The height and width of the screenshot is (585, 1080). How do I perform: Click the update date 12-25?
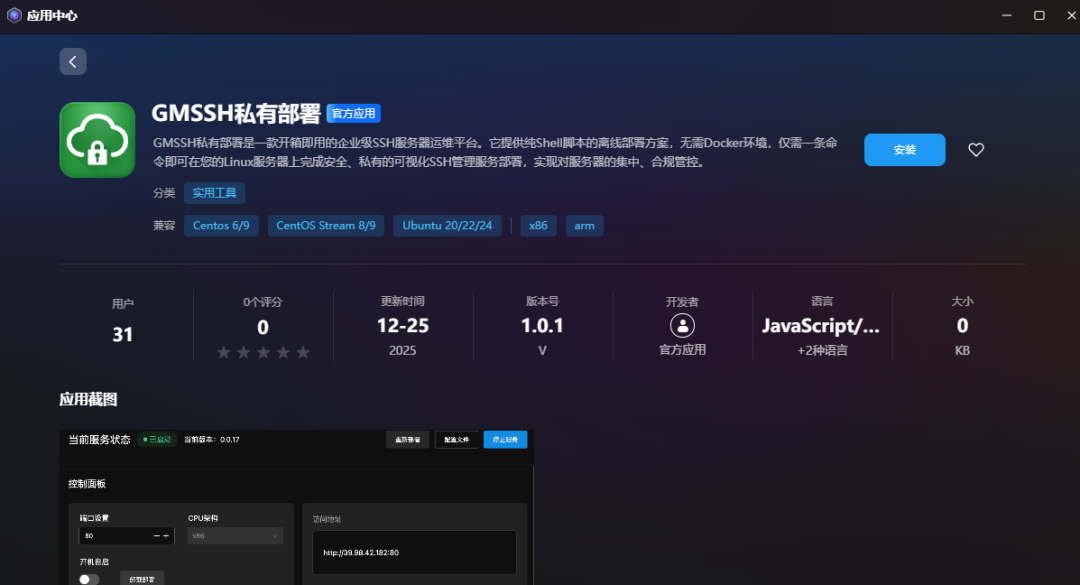[402, 325]
